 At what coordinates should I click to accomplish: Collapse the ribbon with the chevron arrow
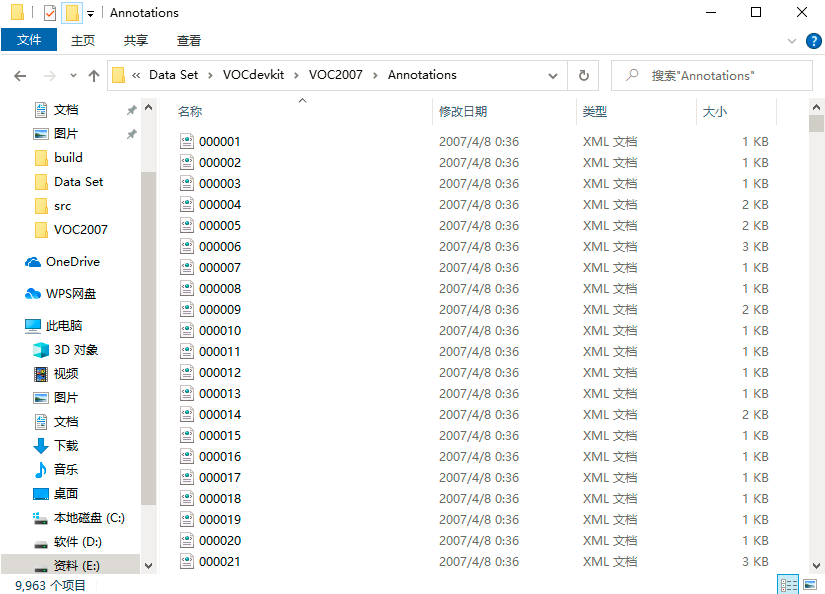(x=791, y=41)
